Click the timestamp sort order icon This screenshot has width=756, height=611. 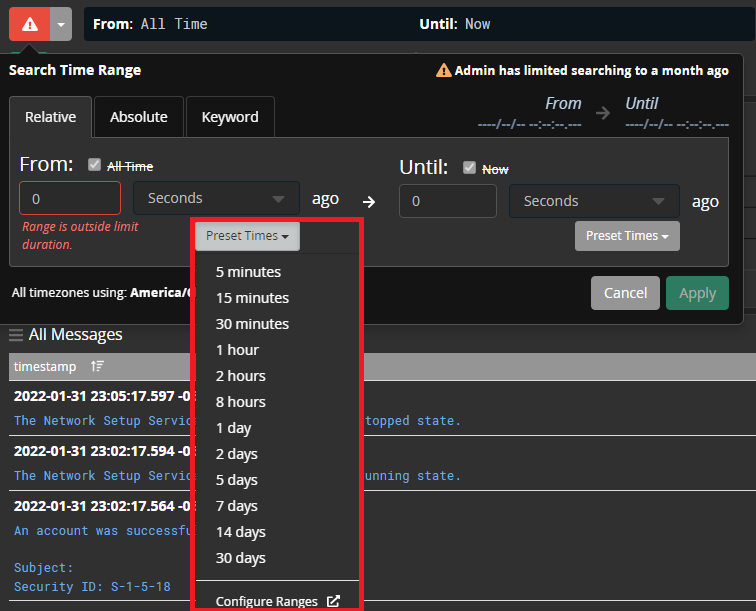(x=97, y=367)
